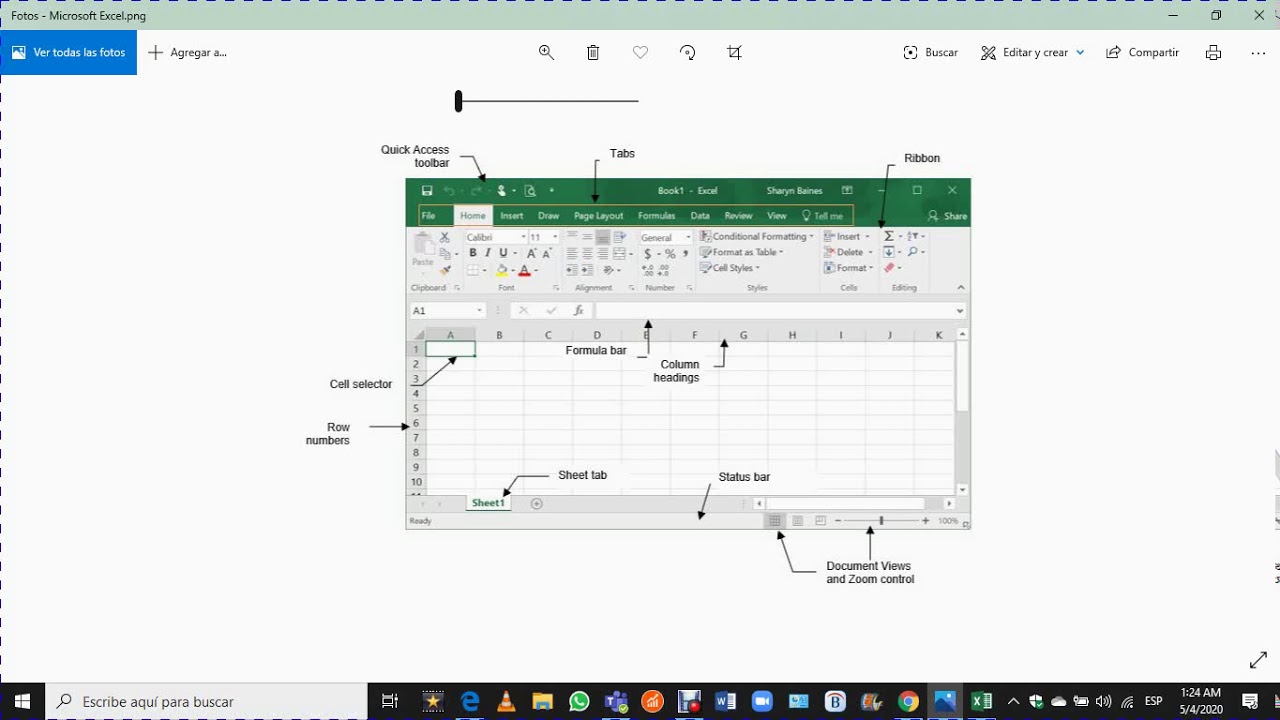Open Microsoft Teams from the taskbar
The image size is (1280, 720).
click(x=615, y=701)
